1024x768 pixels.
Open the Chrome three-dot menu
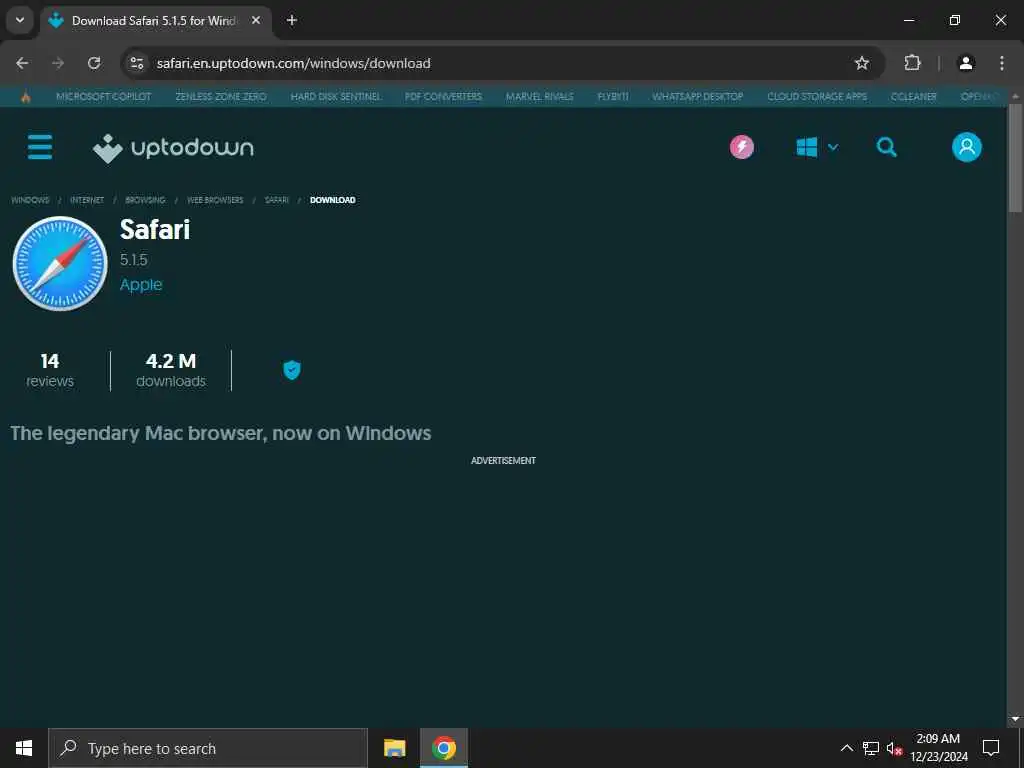pyautogui.click(x=1002, y=63)
